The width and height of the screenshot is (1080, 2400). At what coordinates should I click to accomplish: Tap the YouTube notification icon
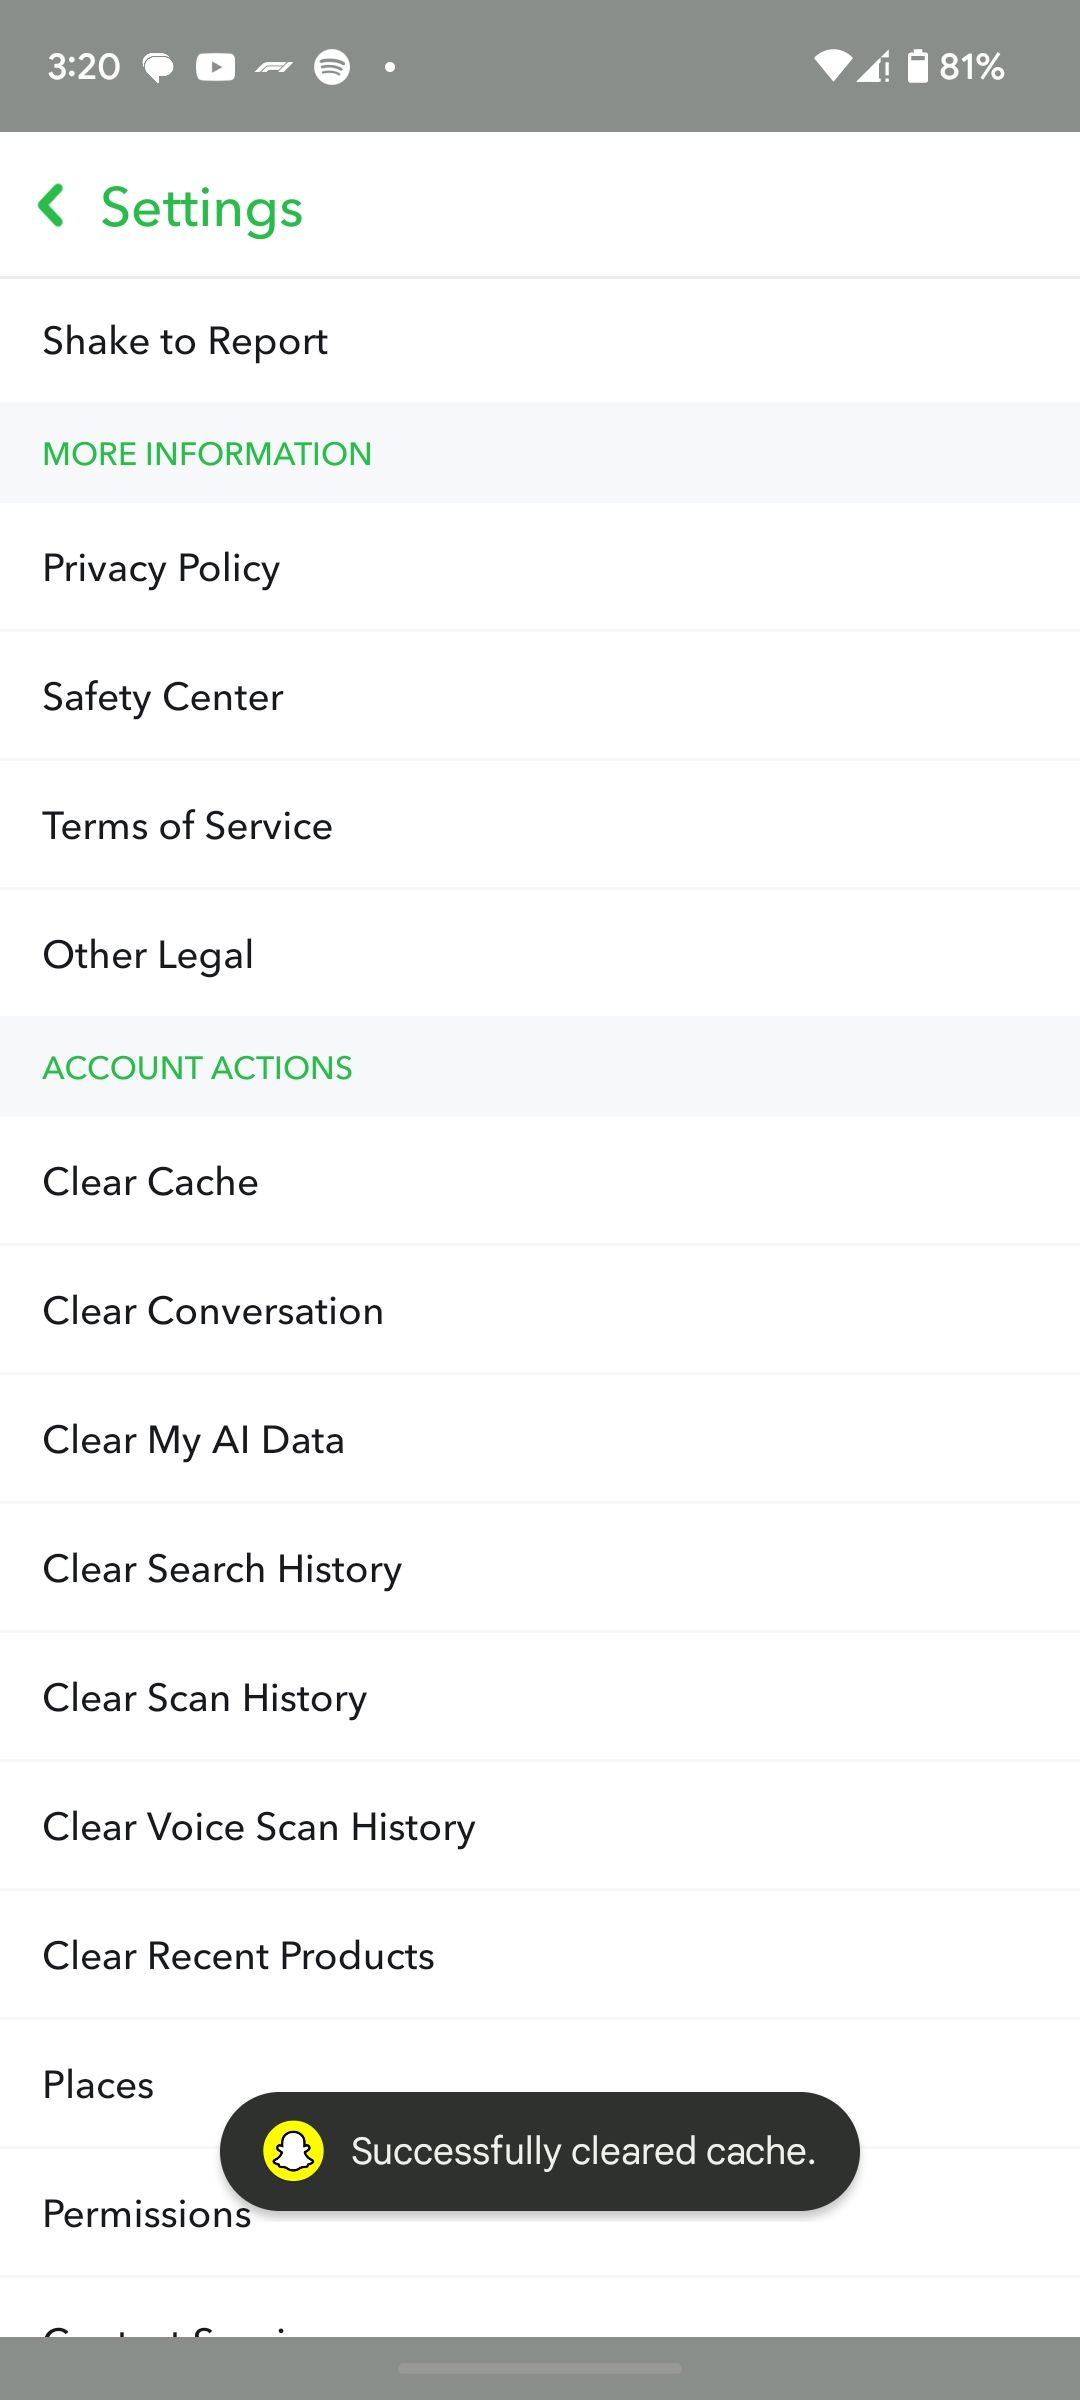pos(215,67)
